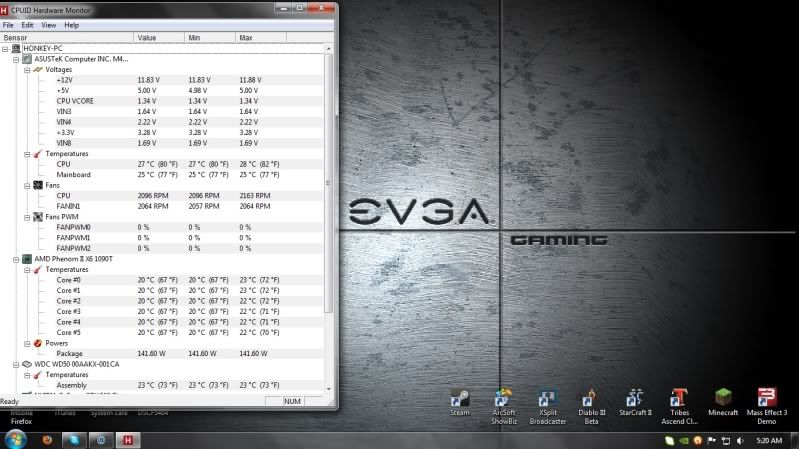Click the HWMonitor taskbar button
Screen dimensions: 799x449
tap(127, 440)
